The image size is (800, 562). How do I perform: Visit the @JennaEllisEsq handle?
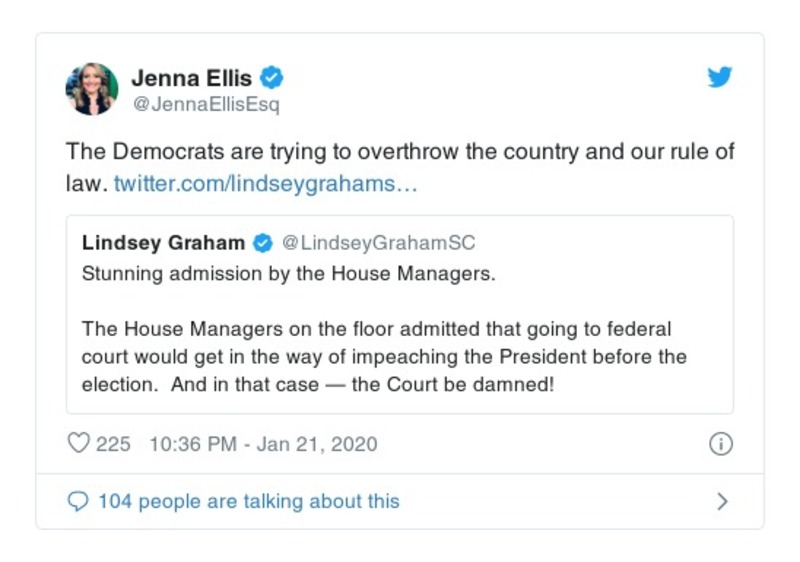click(x=206, y=103)
